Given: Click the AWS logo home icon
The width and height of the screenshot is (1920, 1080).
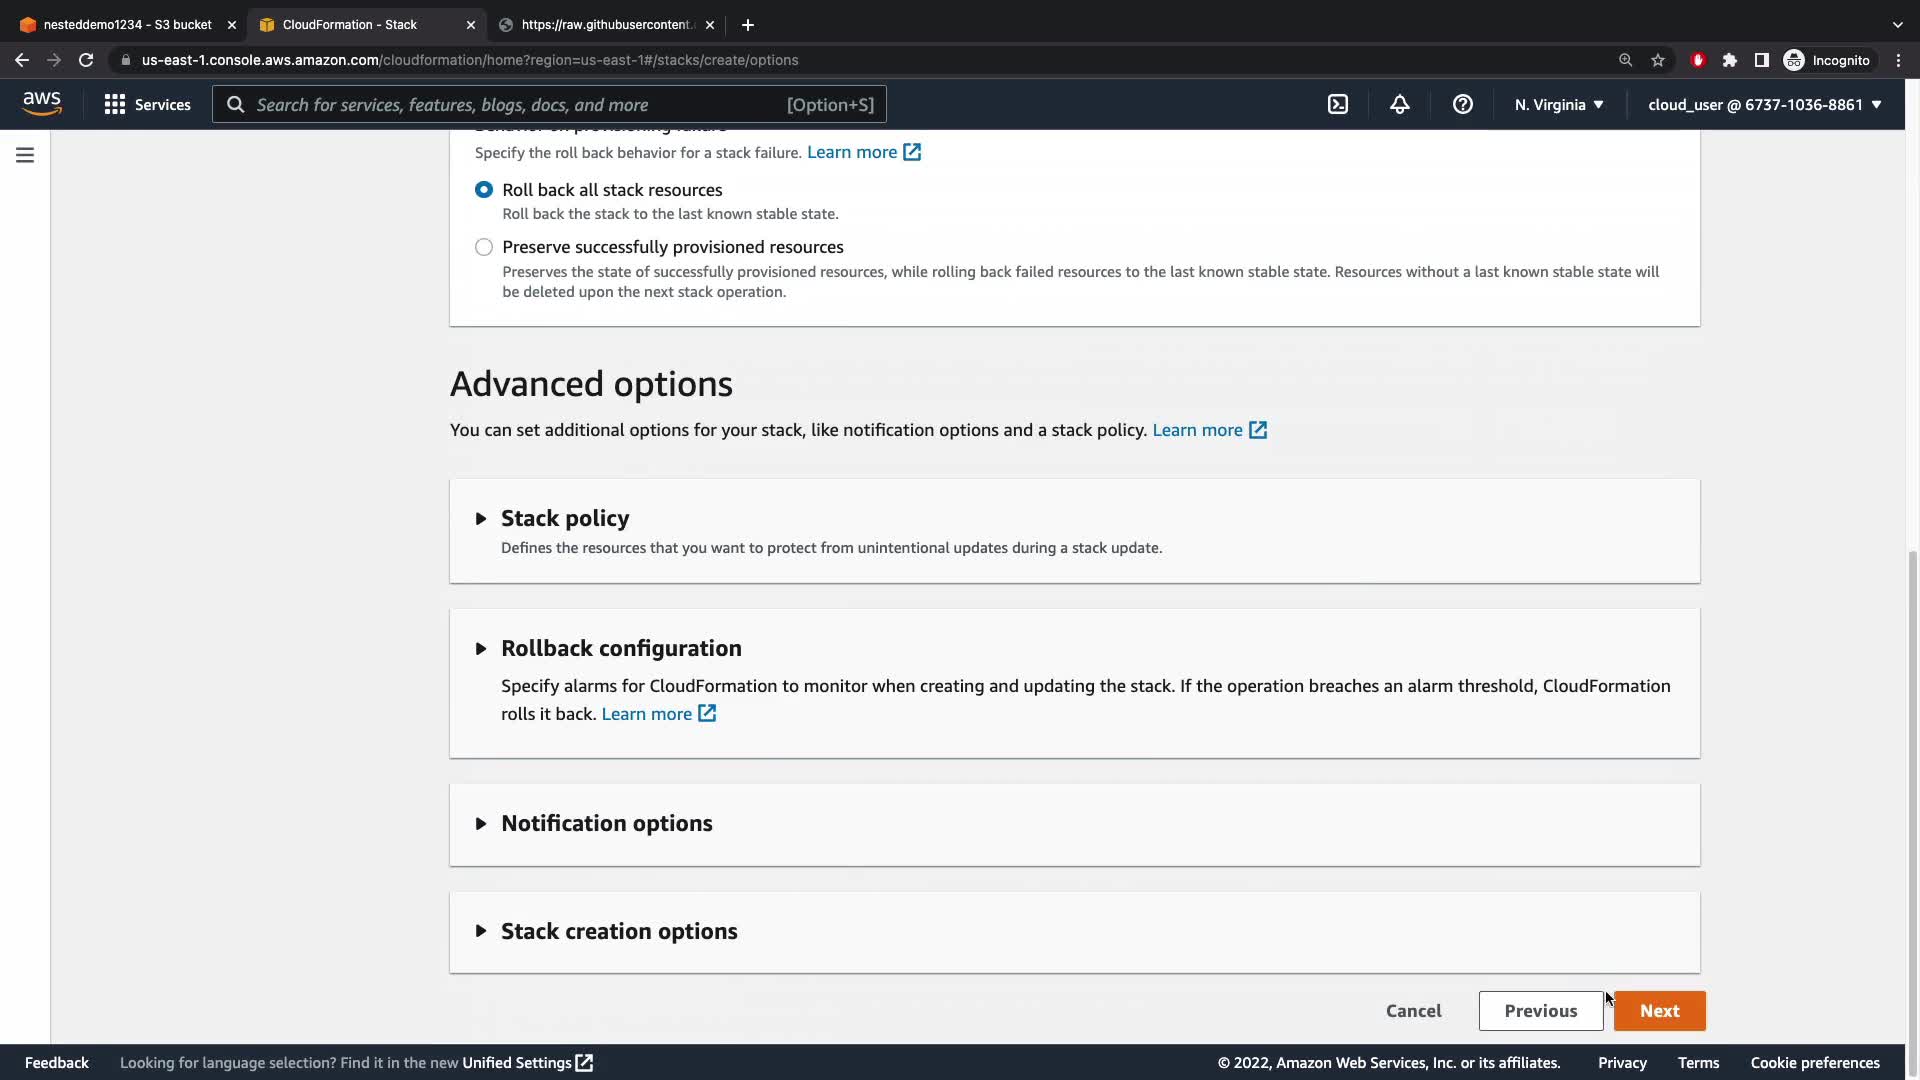Looking at the screenshot, I should (x=42, y=103).
